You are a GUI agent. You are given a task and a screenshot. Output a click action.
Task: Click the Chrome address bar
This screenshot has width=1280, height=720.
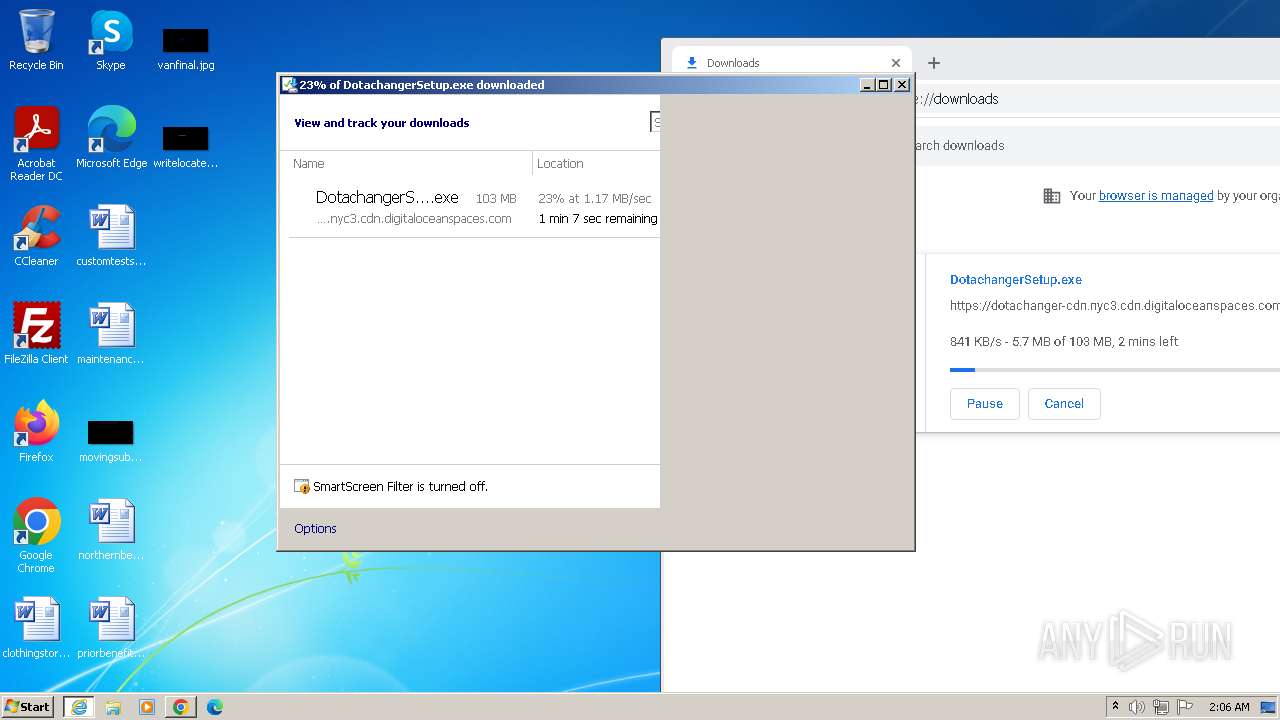[x=1096, y=99]
